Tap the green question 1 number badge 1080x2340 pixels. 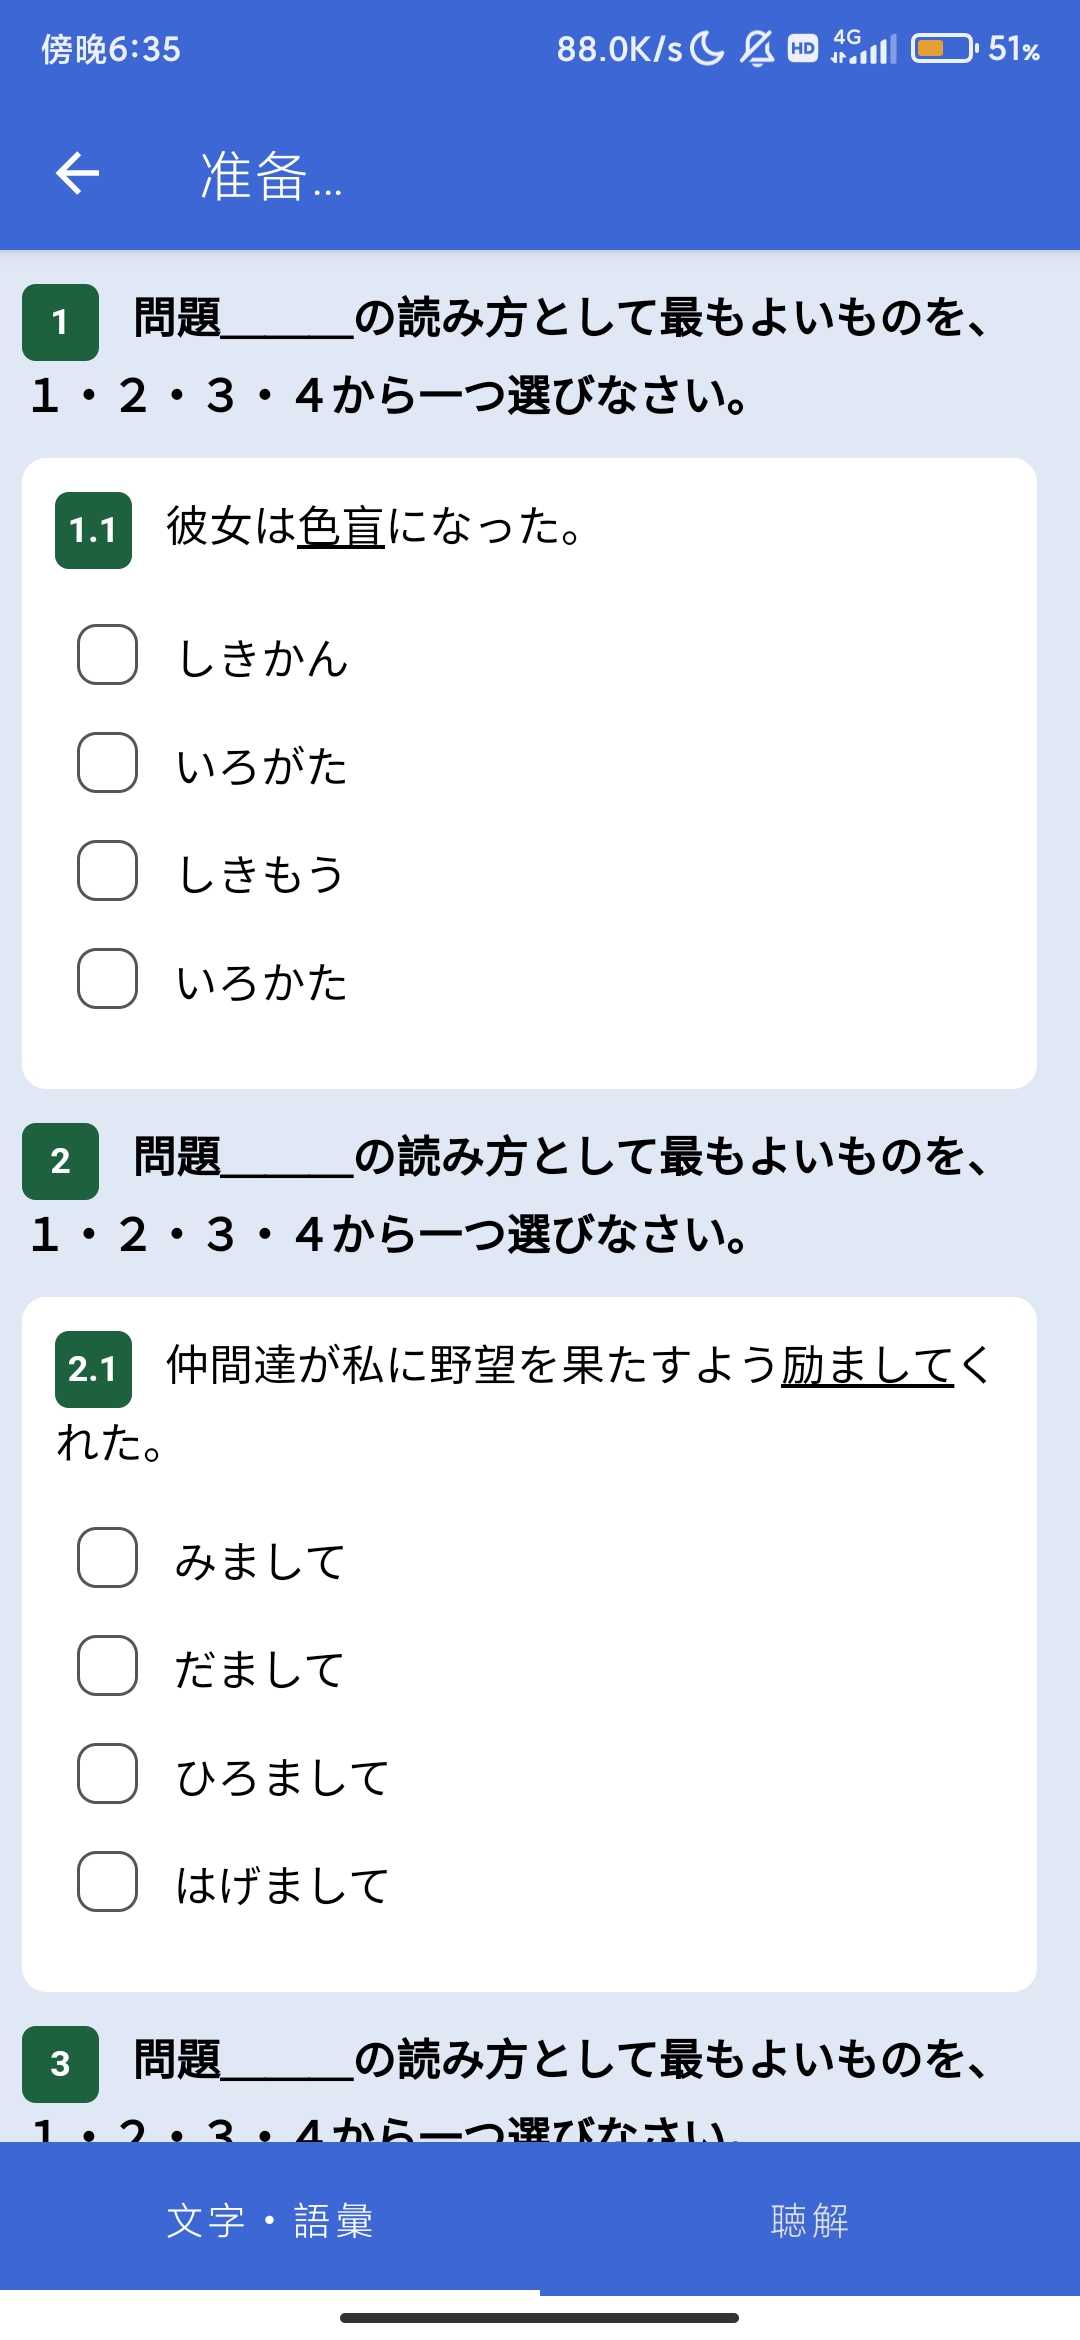[x=60, y=322]
